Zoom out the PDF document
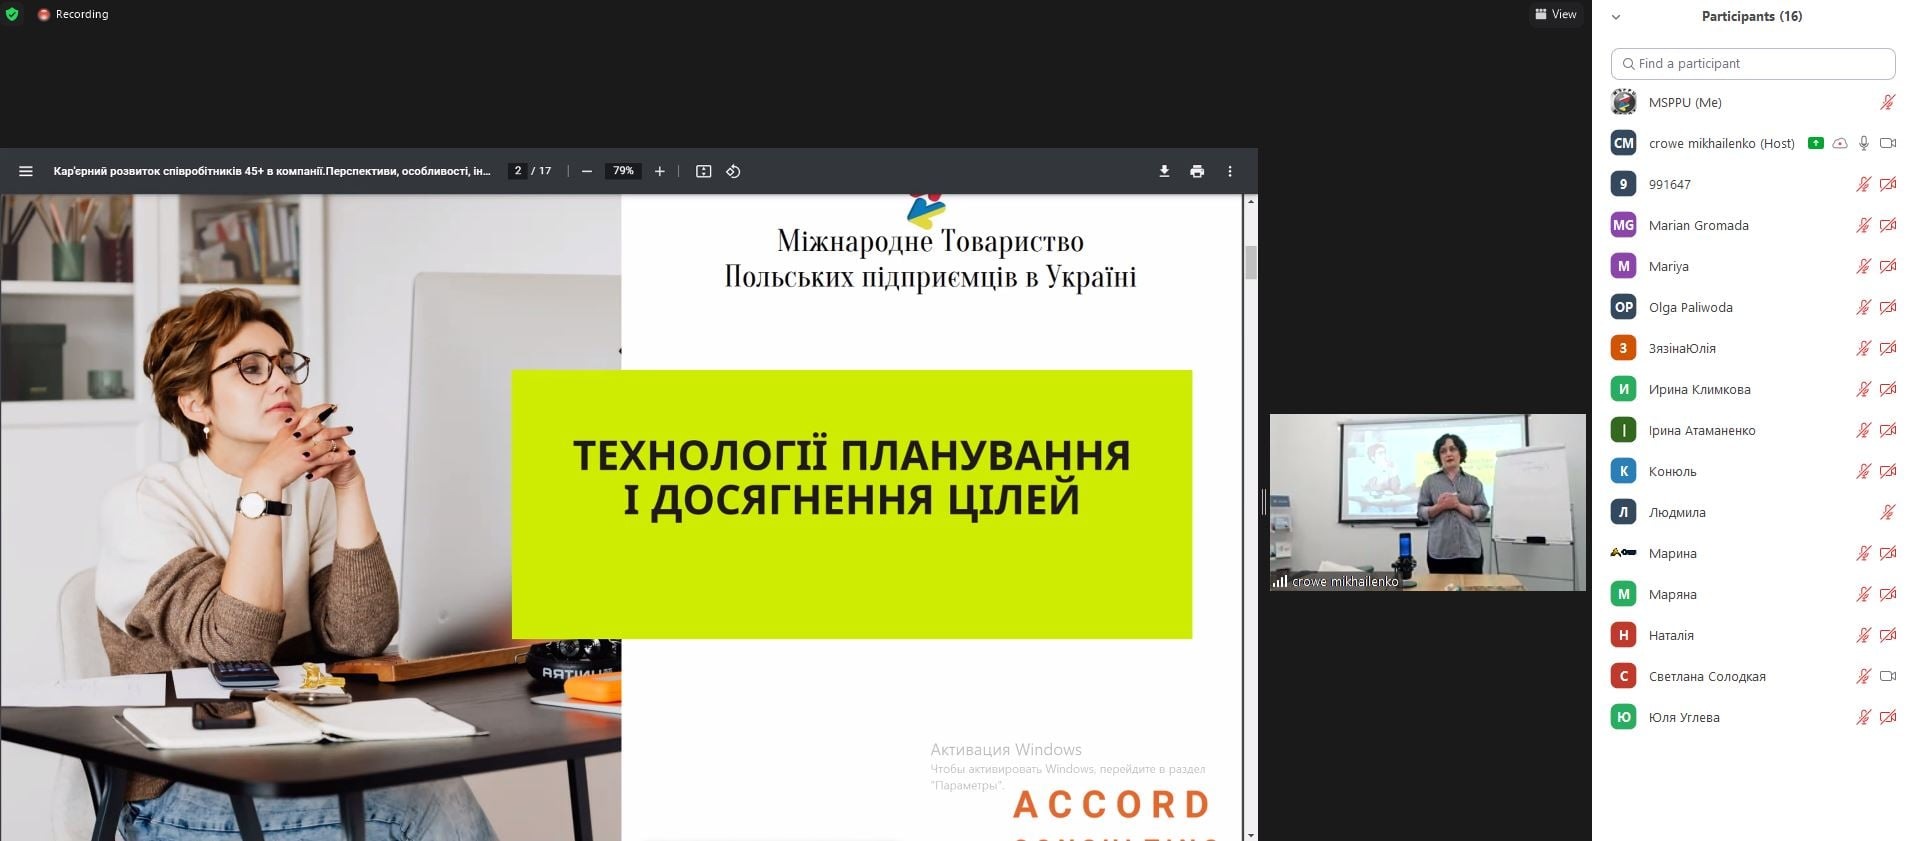This screenshot has height=841, width=1909. [587, 172]
